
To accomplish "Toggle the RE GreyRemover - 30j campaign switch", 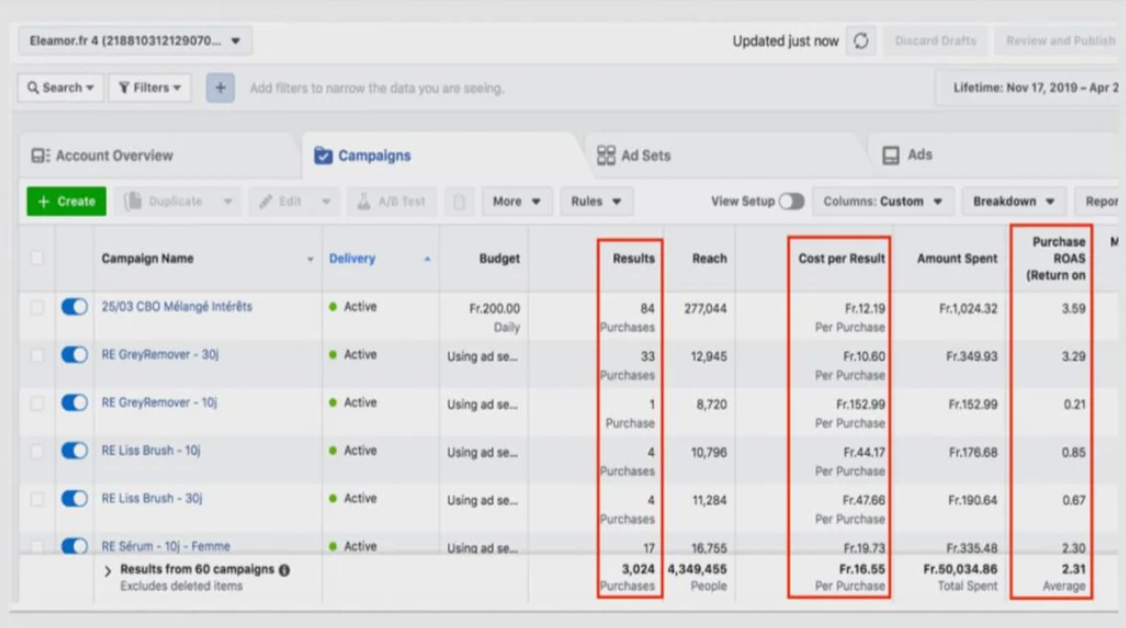I will pos(74,355).
